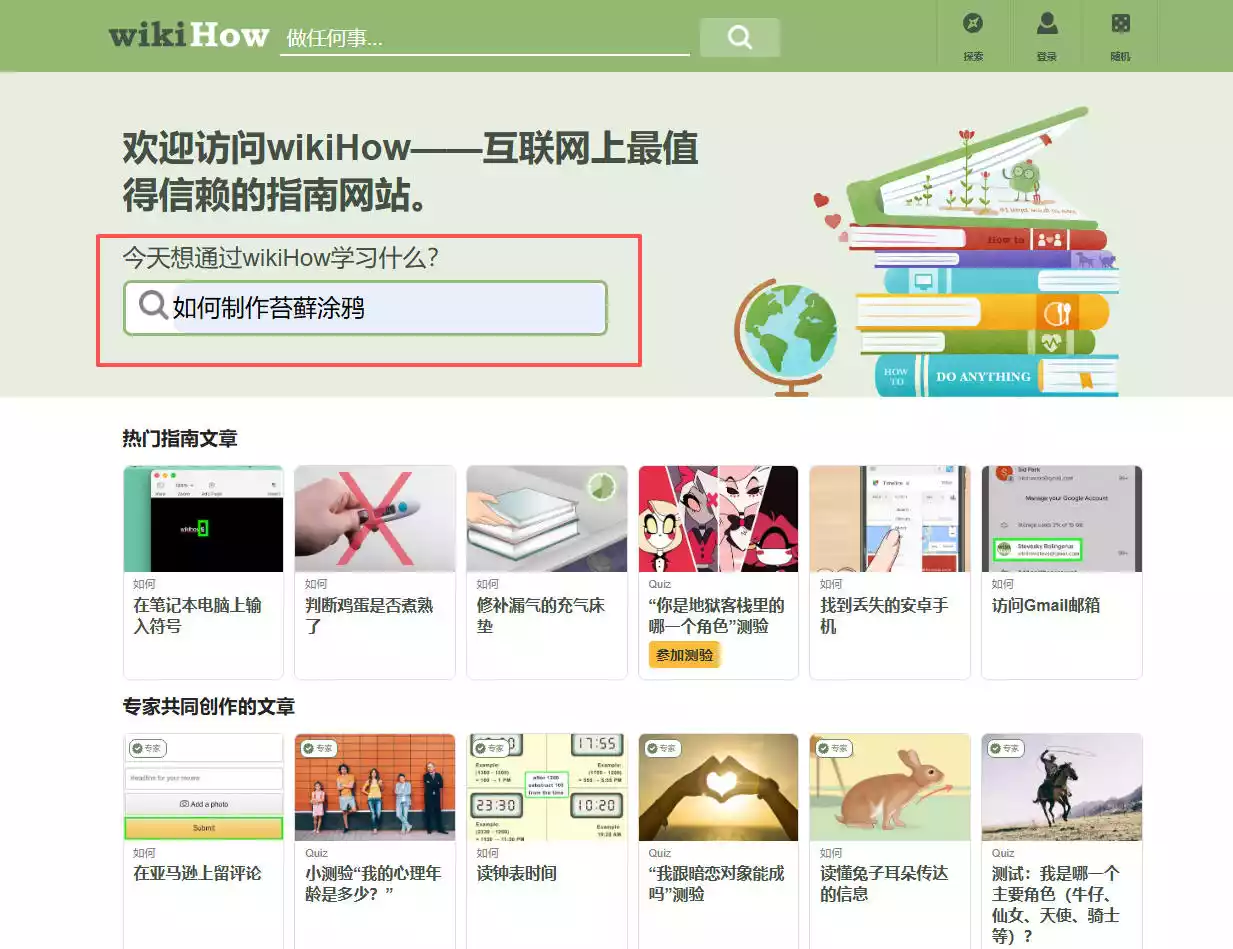Open the 判断鸡蛋是否煮熟了 article thumbnail
This screenshot has height=949, width=1233.
[x=375, y=519]
